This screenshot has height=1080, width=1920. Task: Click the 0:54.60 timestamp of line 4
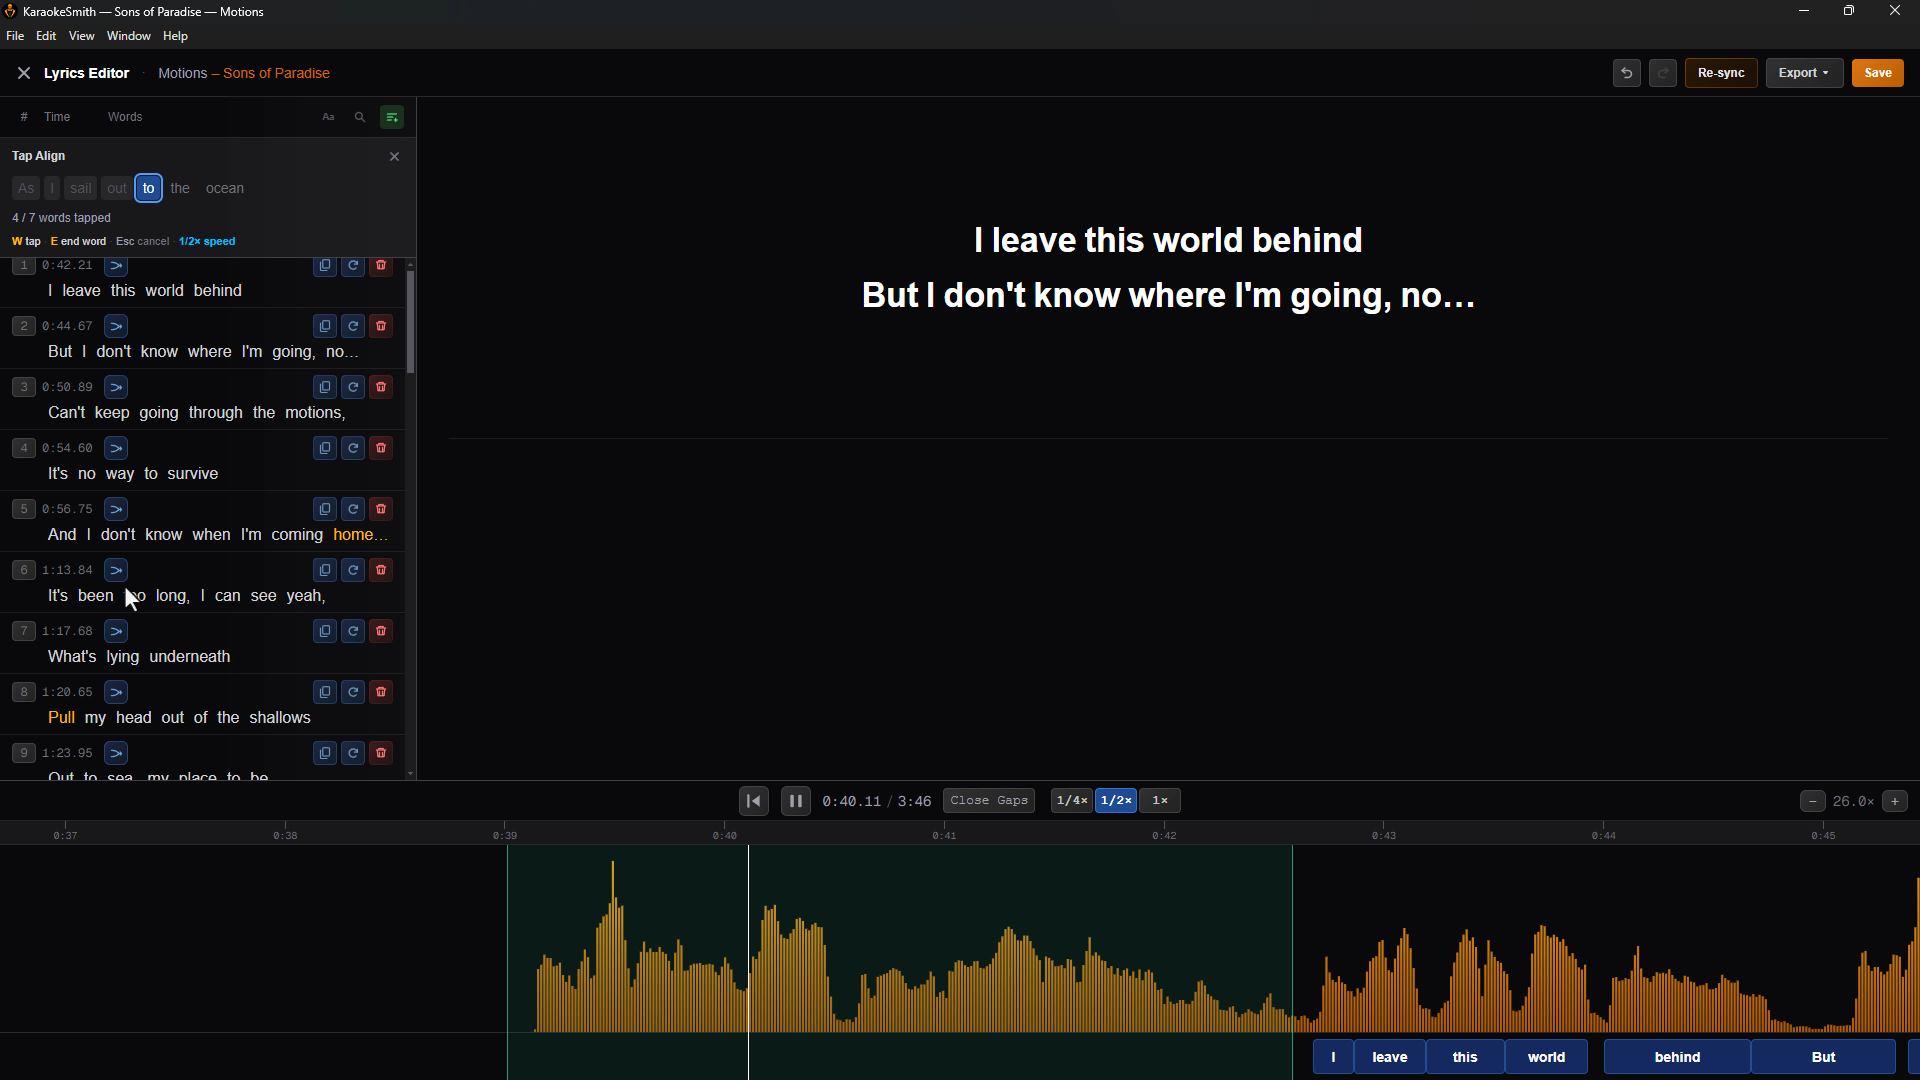[x=67, y=448]
